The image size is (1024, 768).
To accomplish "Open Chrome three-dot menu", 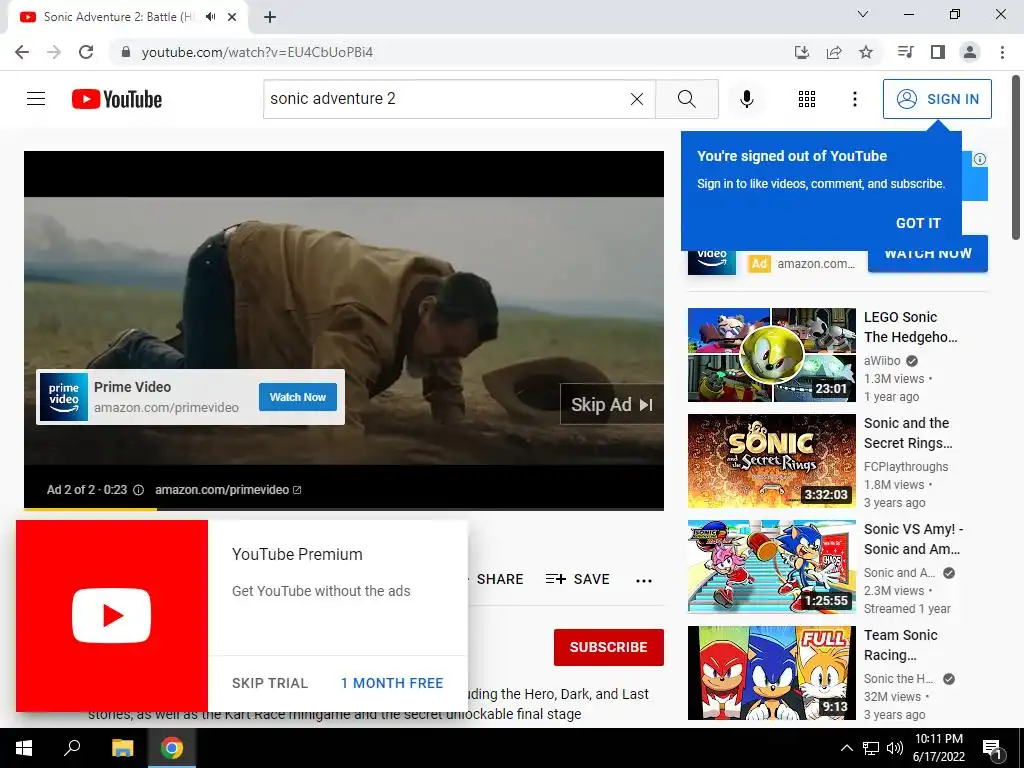I will [1002, 52].
